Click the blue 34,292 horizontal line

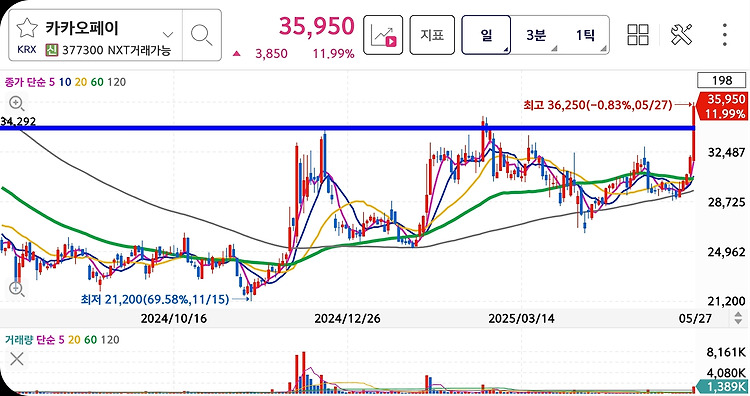(x=347, y=128)
